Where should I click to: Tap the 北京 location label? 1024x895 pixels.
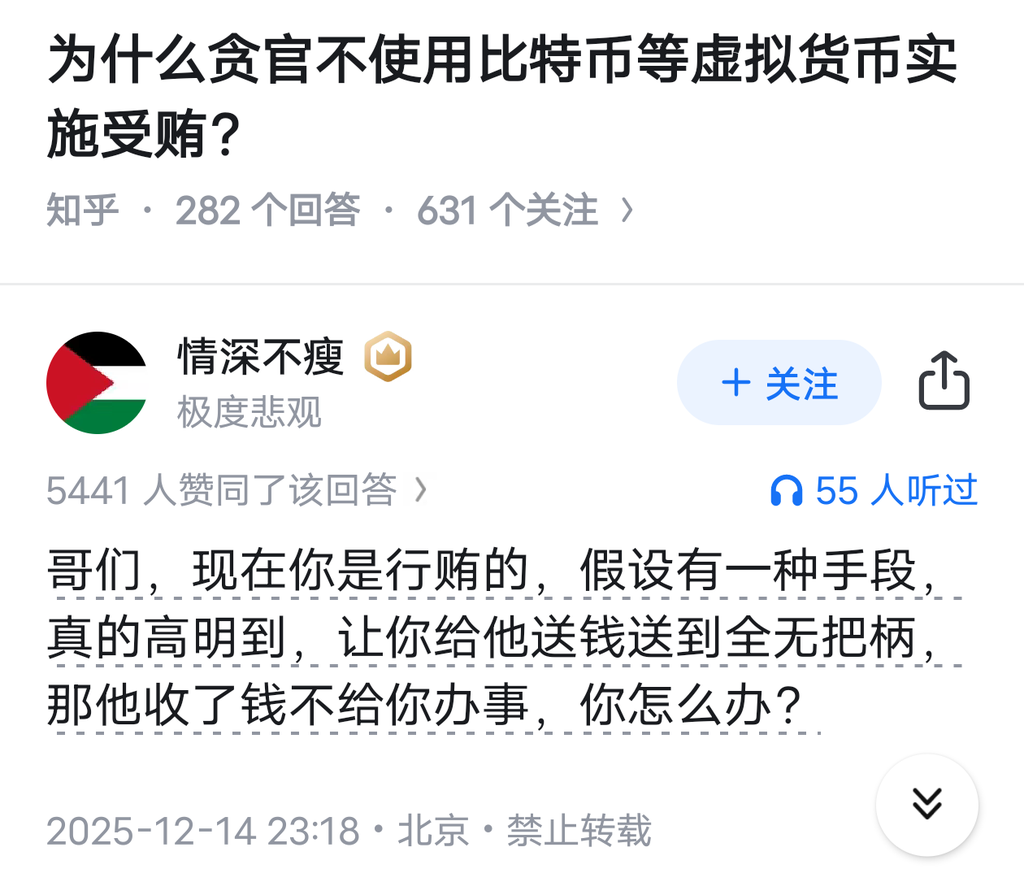coord(433,831)
